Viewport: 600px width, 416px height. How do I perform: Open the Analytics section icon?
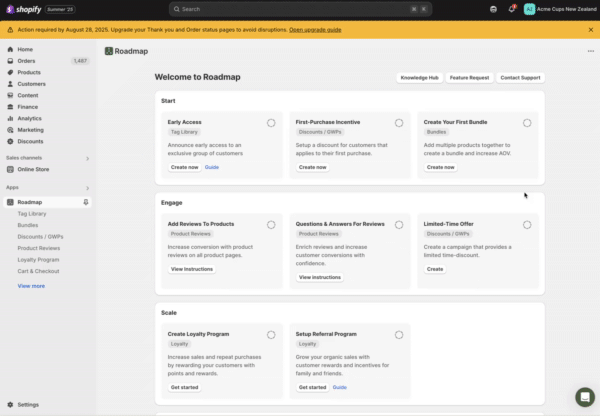(10, 118)
